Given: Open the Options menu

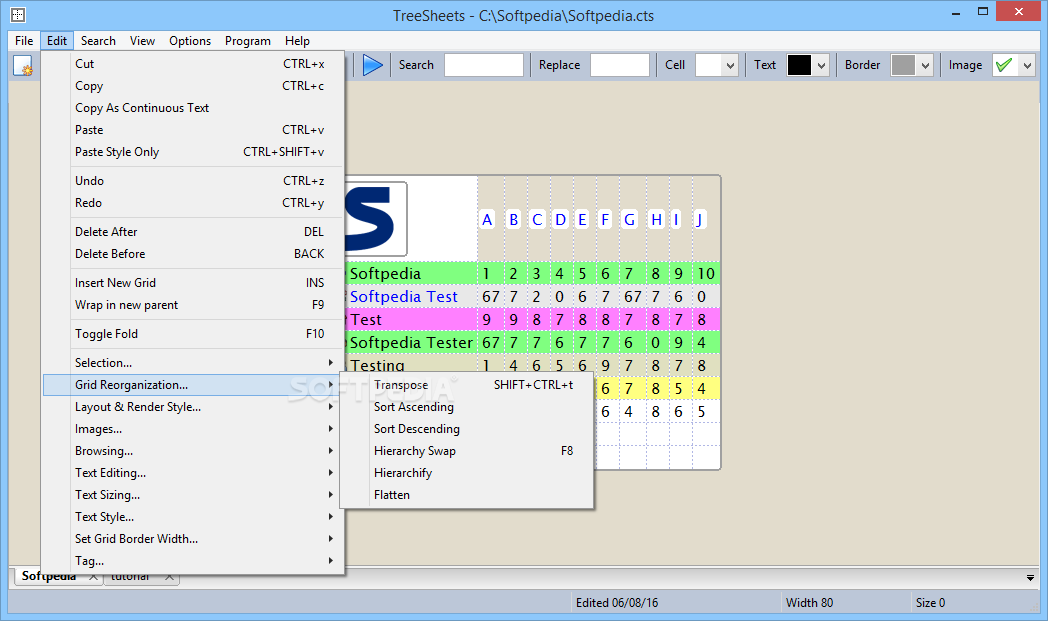Looking at the screenshot, I should point(190,41).
